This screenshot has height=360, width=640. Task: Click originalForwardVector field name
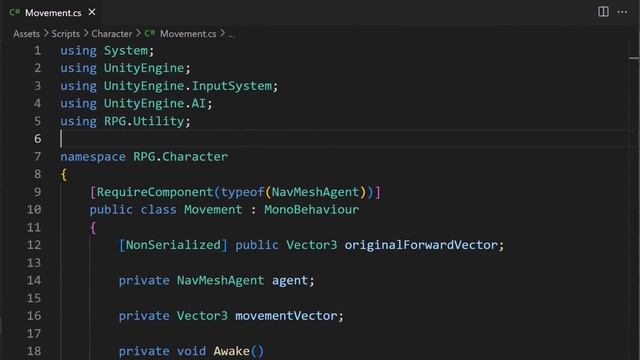tap(421, 245)
